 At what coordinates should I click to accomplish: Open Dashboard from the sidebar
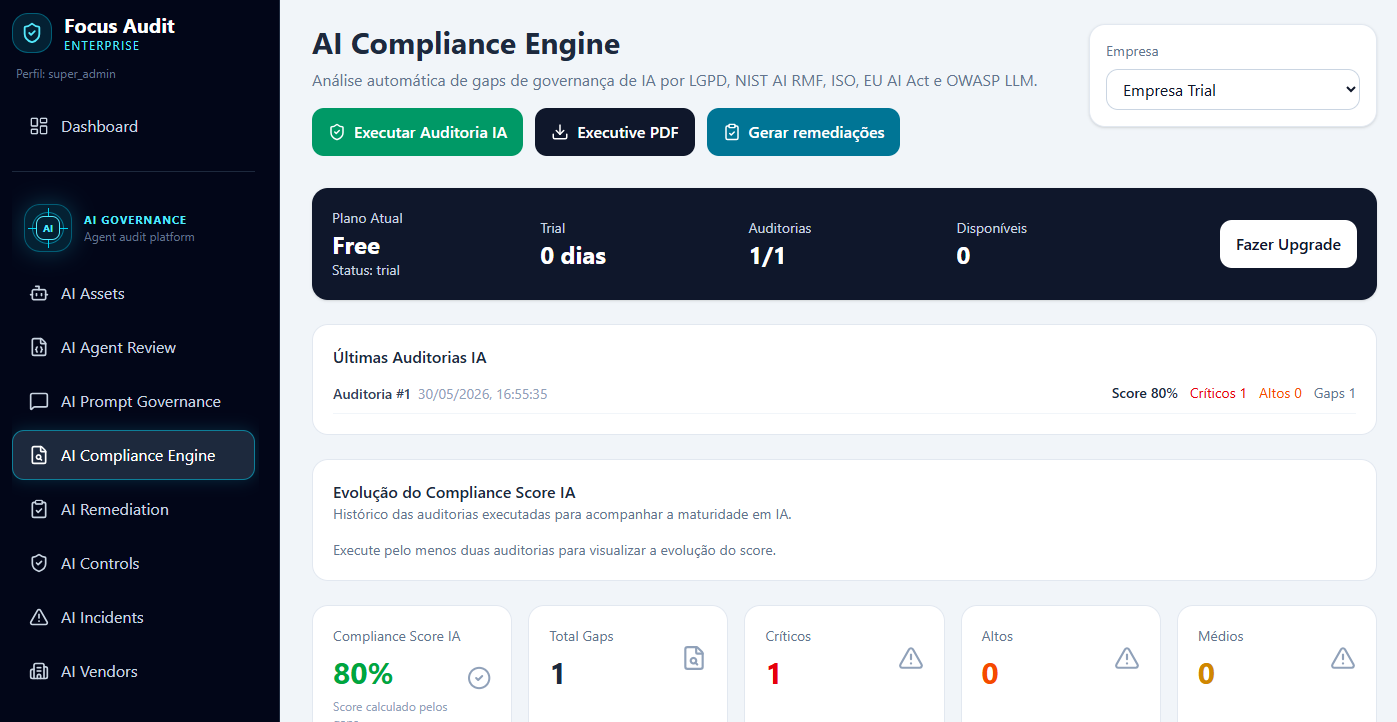tap(134, 126)
